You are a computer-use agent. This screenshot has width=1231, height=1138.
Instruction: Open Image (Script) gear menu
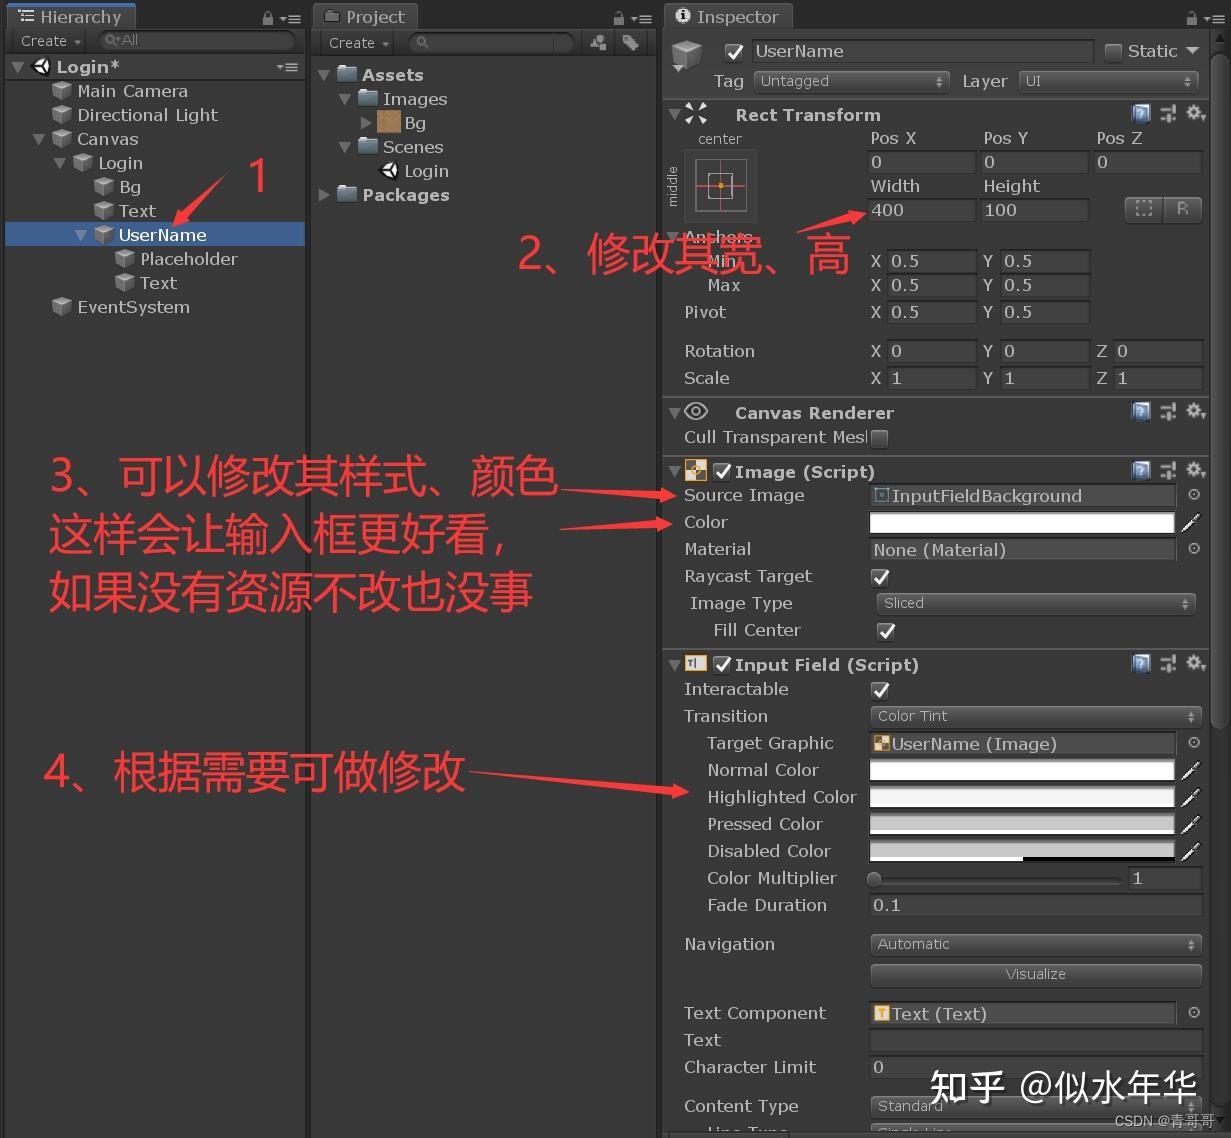click(x=1195, y=469)
